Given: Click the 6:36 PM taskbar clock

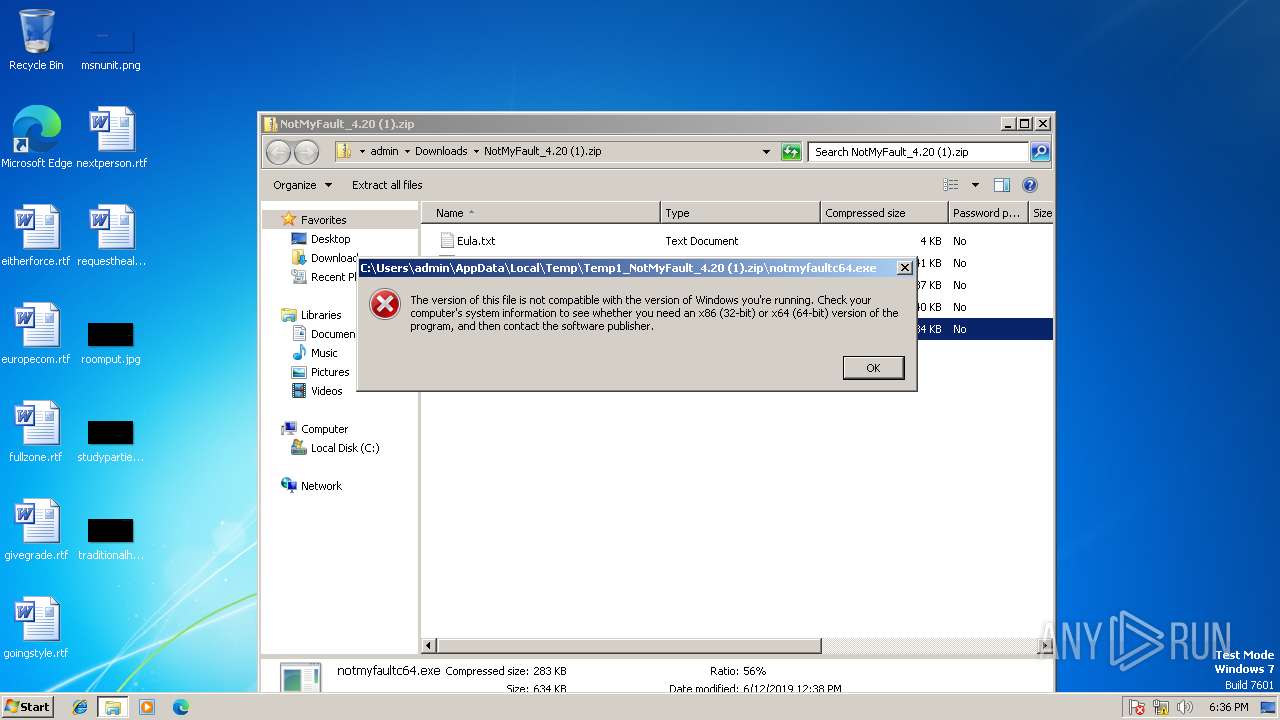Looking at the screenshot, I should tap(1228, 707).
